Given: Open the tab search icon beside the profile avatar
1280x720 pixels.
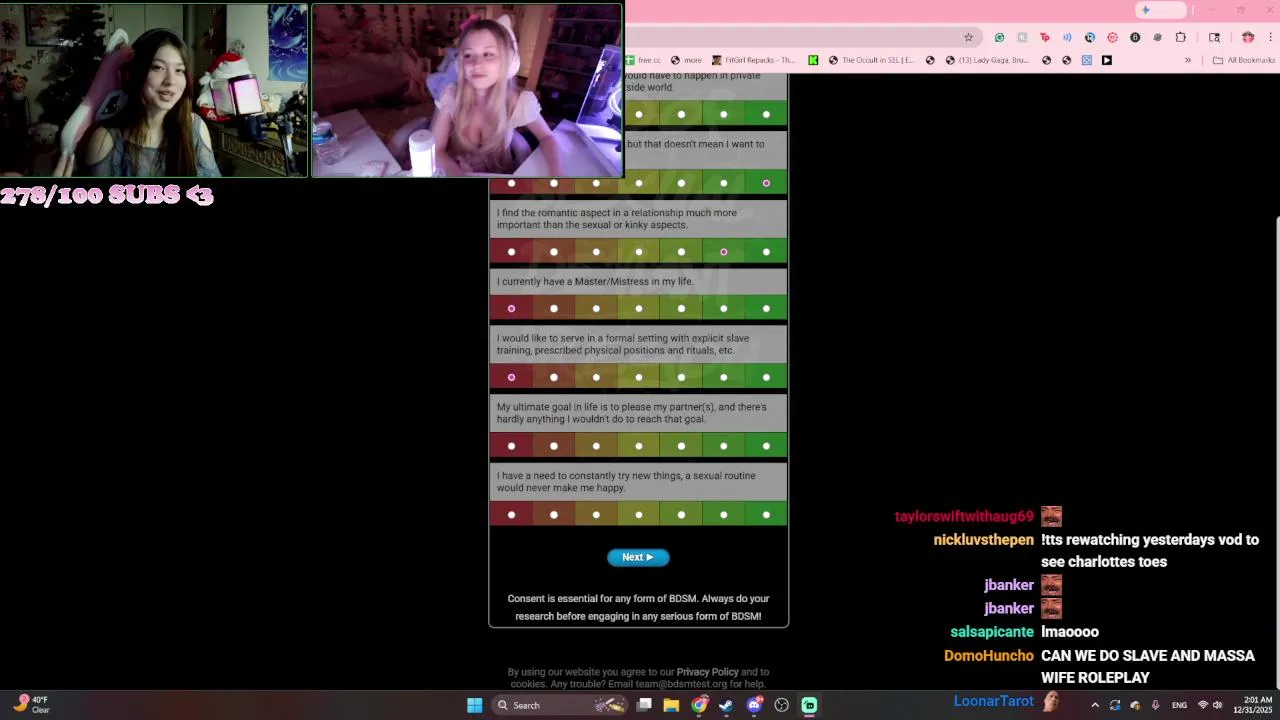Looking at the screenshot, I should [x=1214, y=37].
